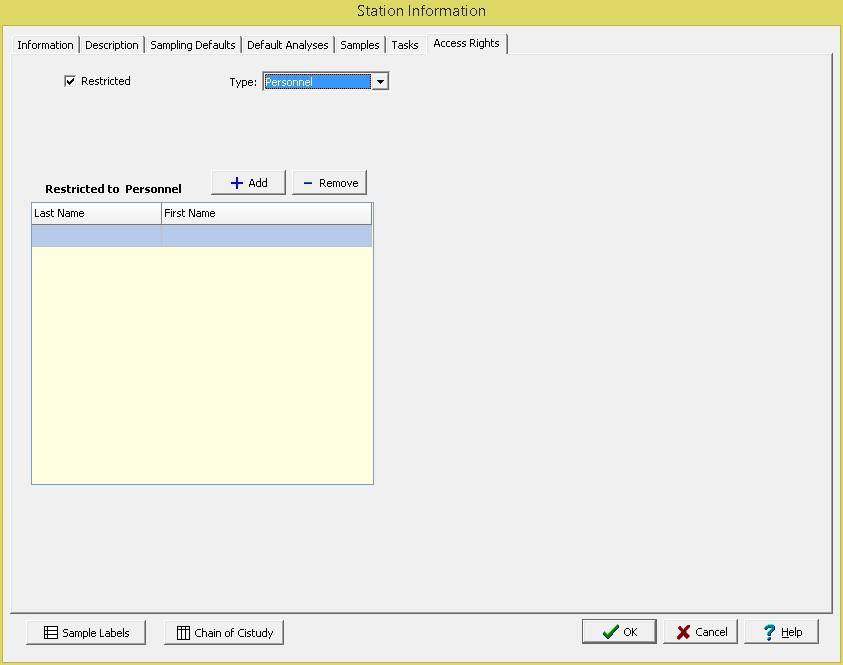Click the empty First Name cell in first row
Image resolution: width=843 pixels, height=665 pixels.
tap(266, 236)
